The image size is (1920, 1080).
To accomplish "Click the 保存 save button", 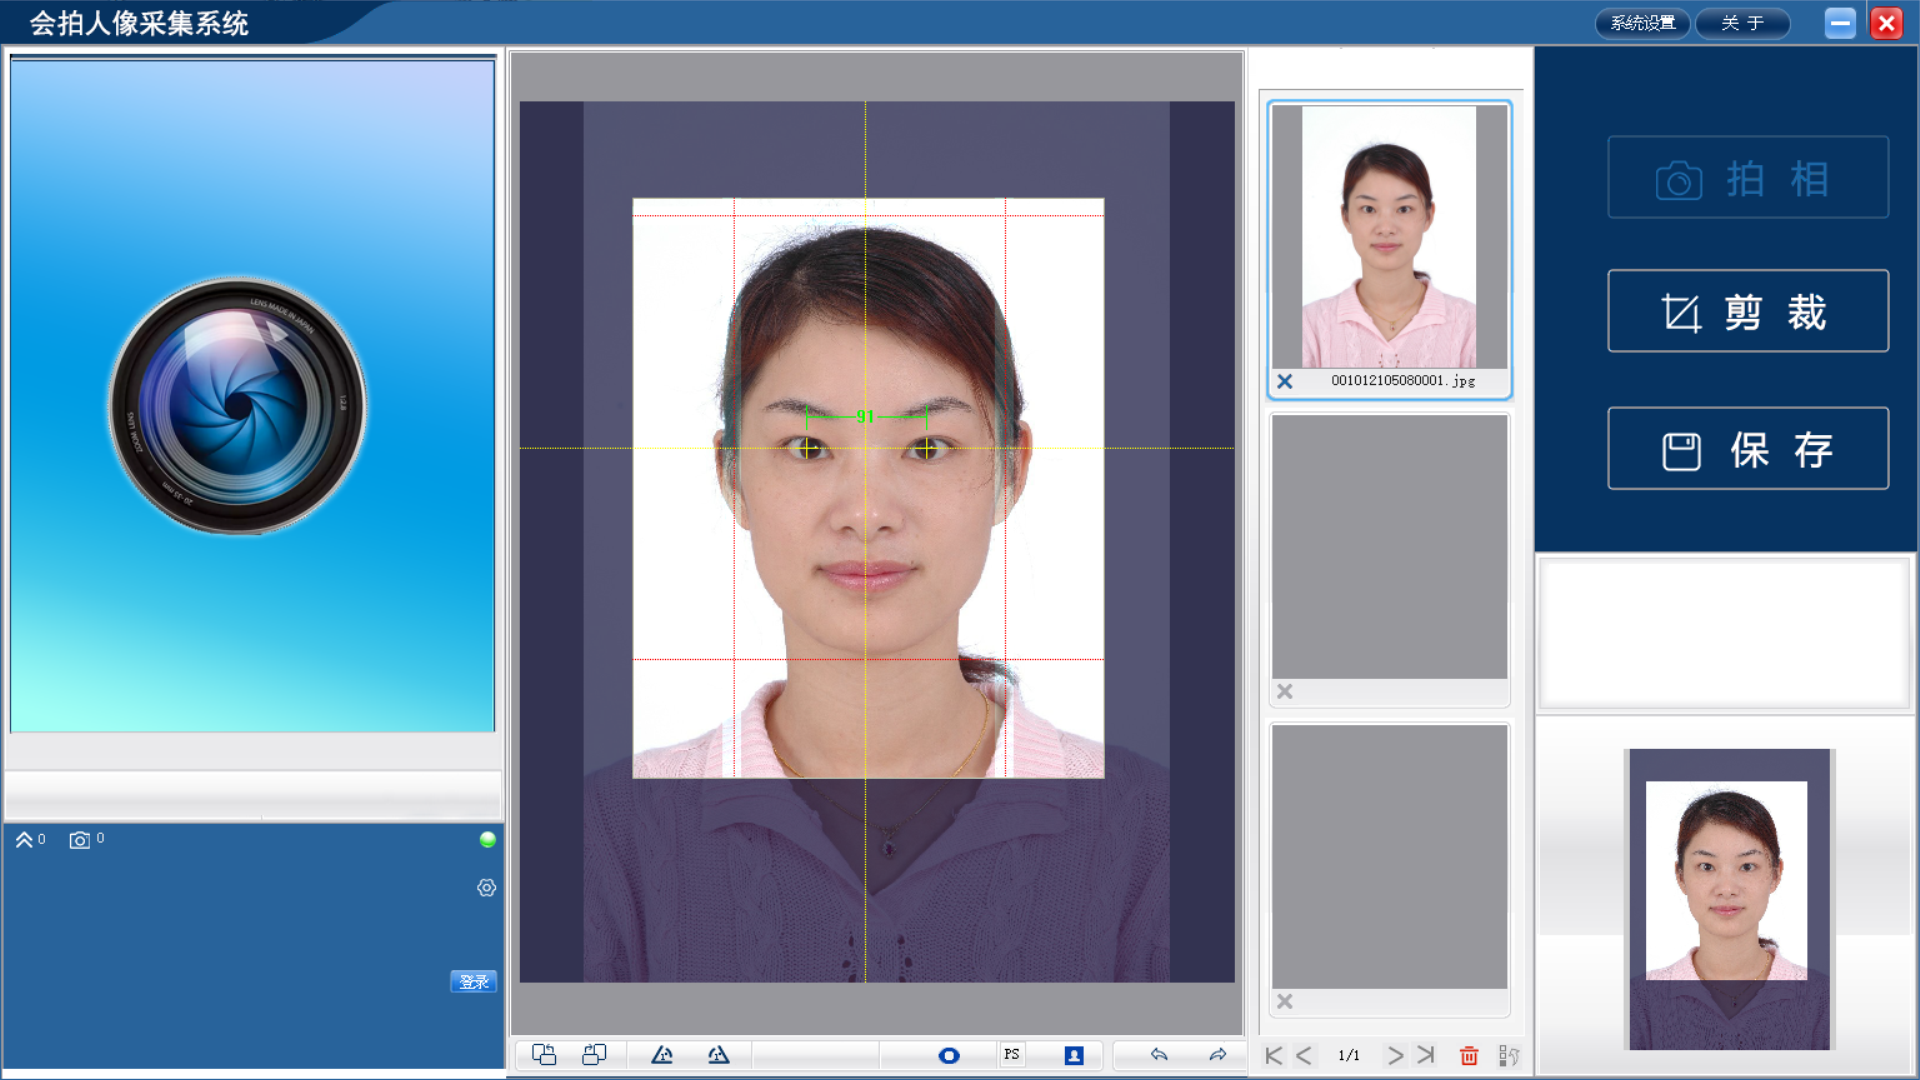I will tap(1747, 449).
